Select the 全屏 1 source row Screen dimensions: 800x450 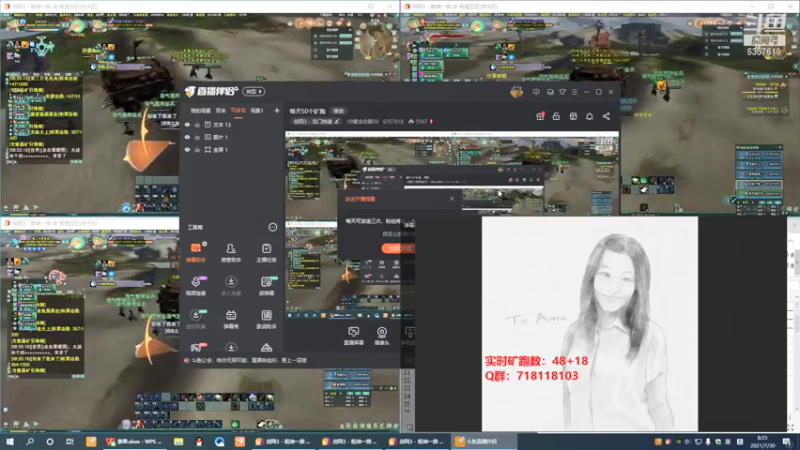[232, 149]
